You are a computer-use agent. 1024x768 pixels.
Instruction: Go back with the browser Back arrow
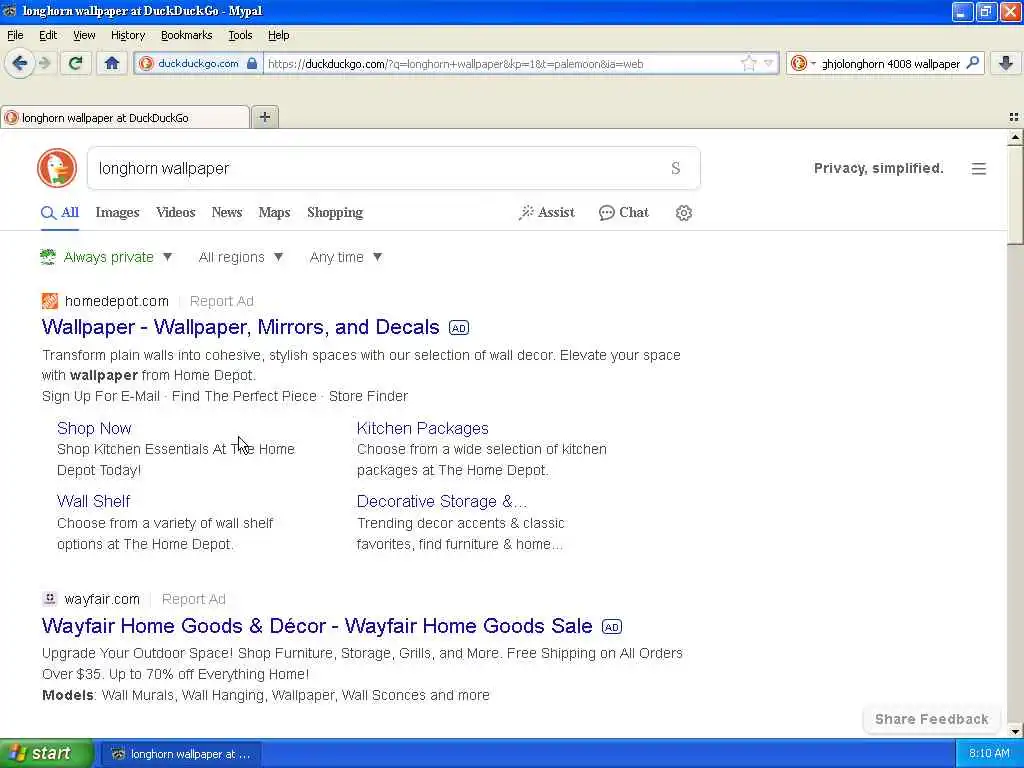click(x=20, y=63)
